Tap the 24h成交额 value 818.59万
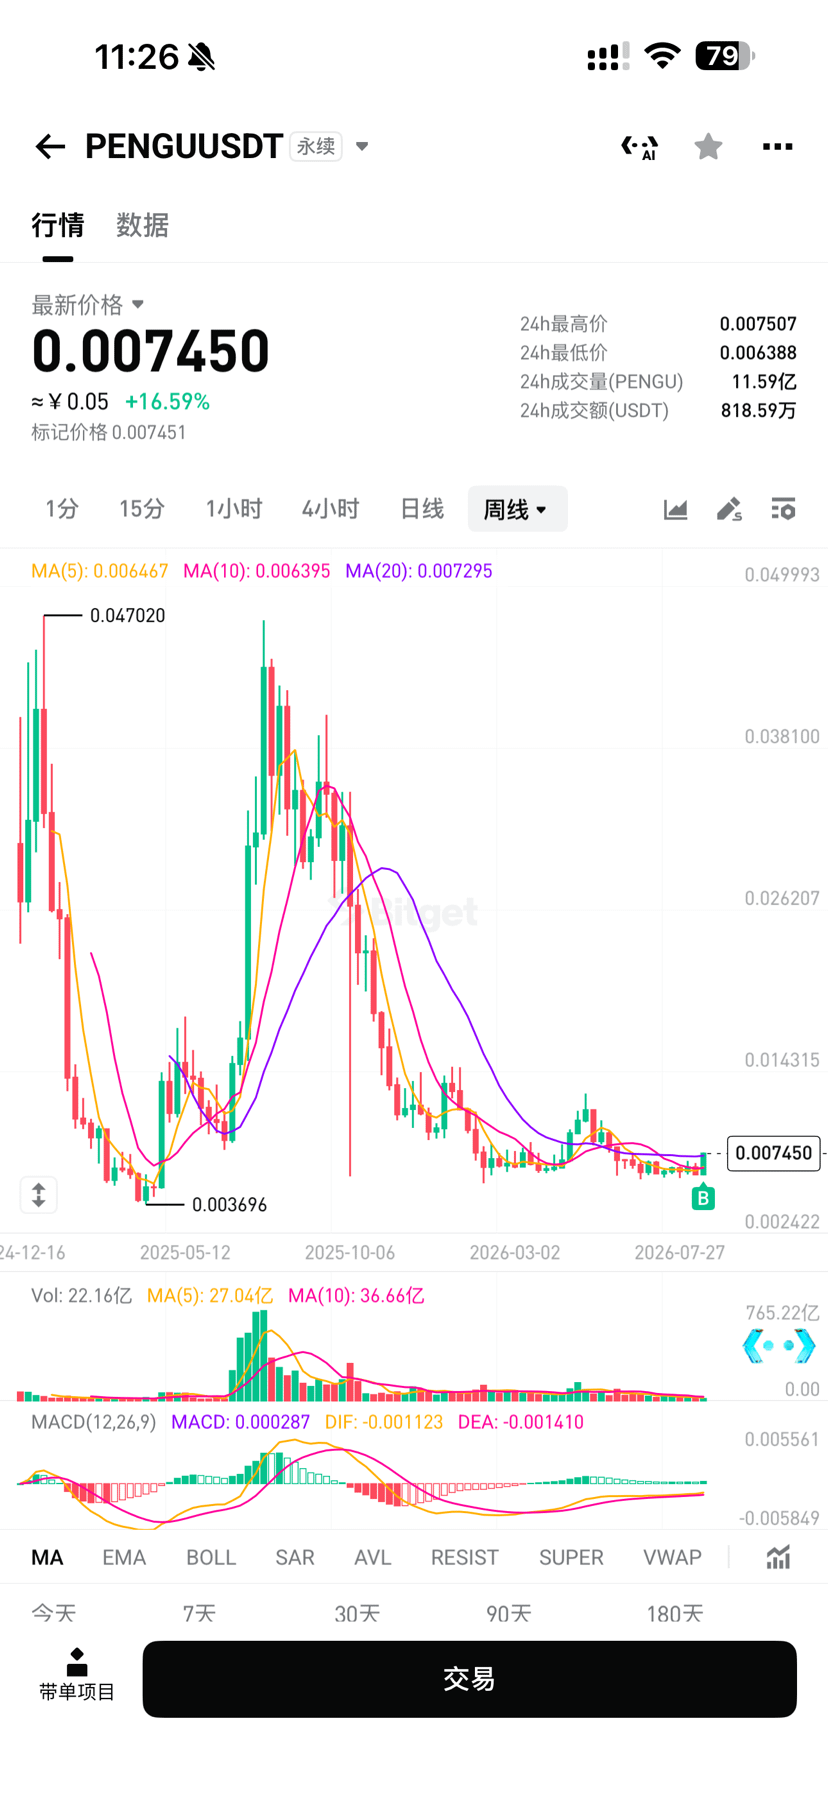 click(758, 411)
